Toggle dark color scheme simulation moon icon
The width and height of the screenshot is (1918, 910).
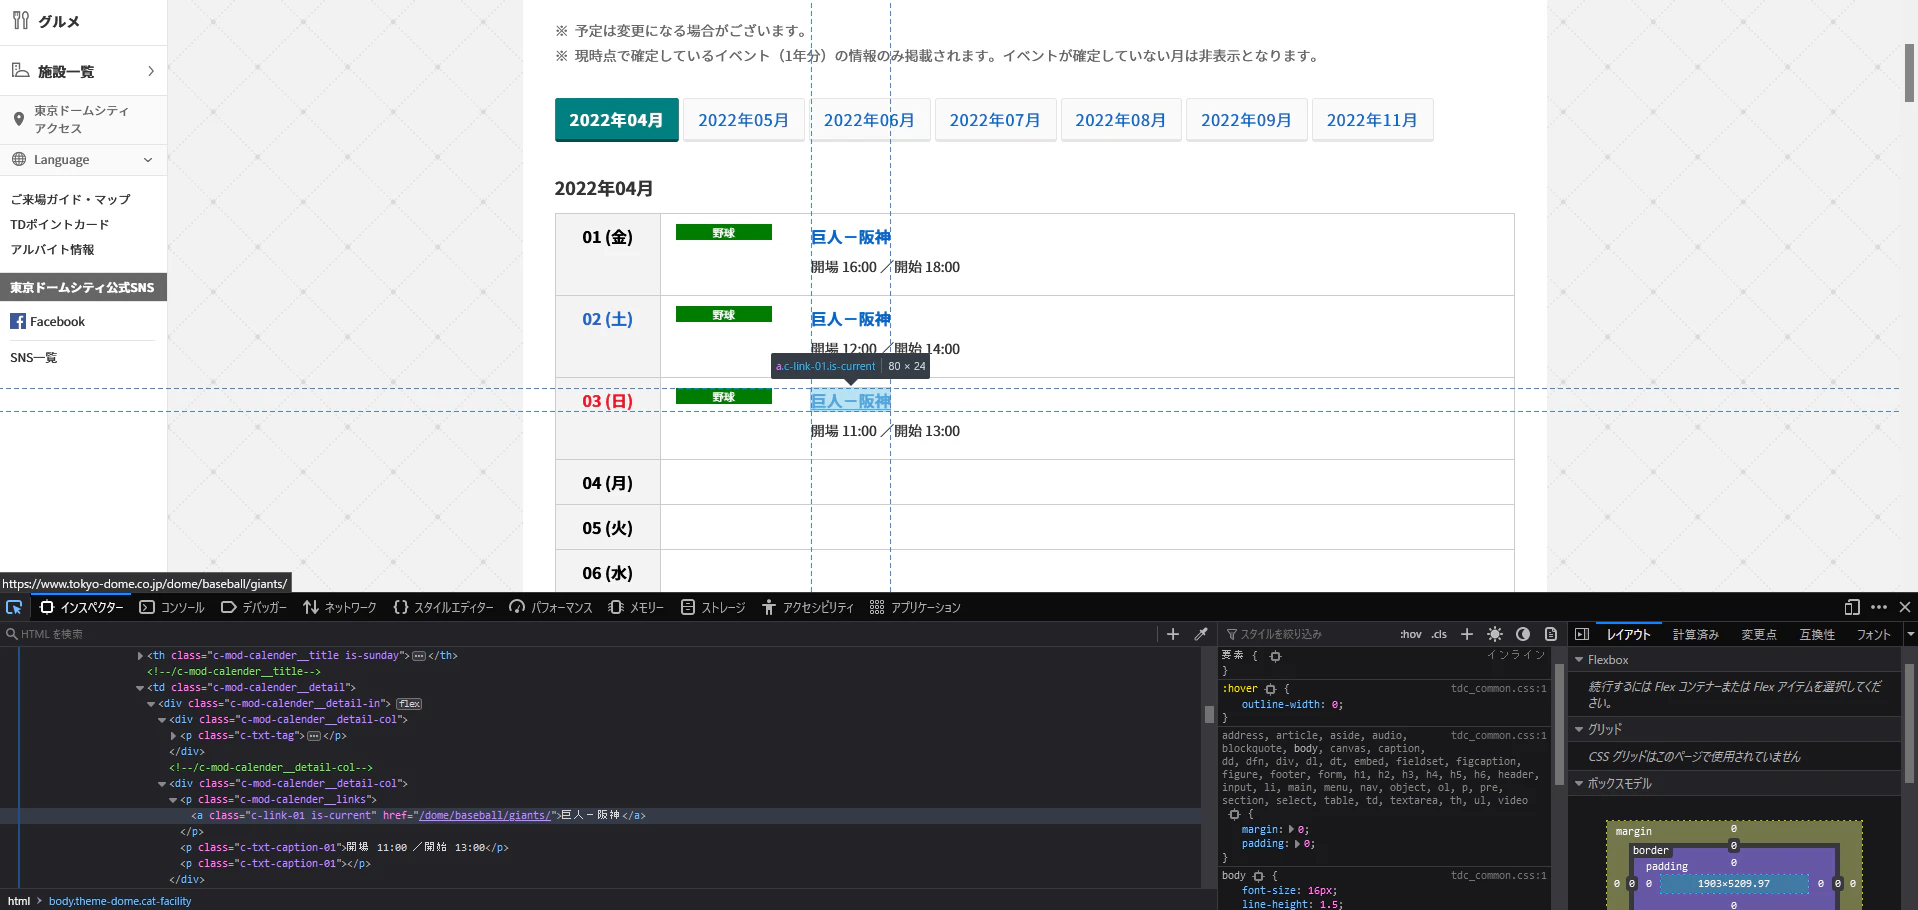[x=1523, y=634]
